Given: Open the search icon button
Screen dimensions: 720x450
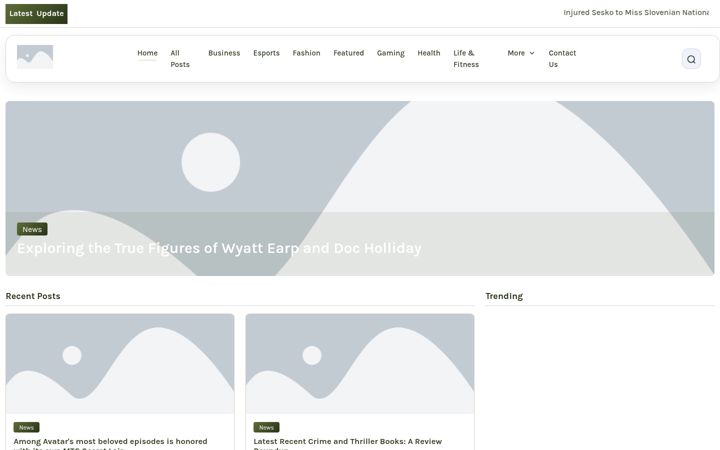Looking at the screenshot, I should (691, 59).
